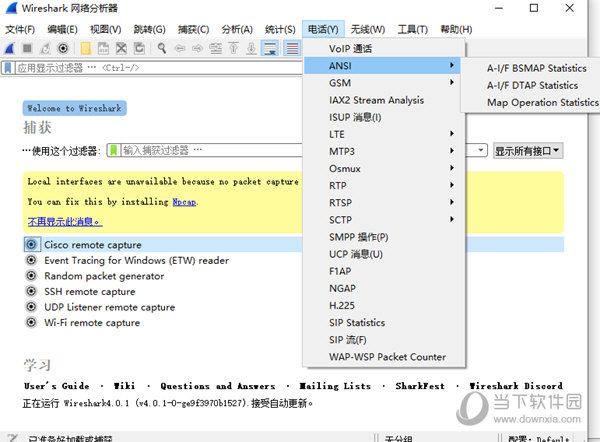Jump to first packet icon
600x442 pixels.
coord(233,49)
